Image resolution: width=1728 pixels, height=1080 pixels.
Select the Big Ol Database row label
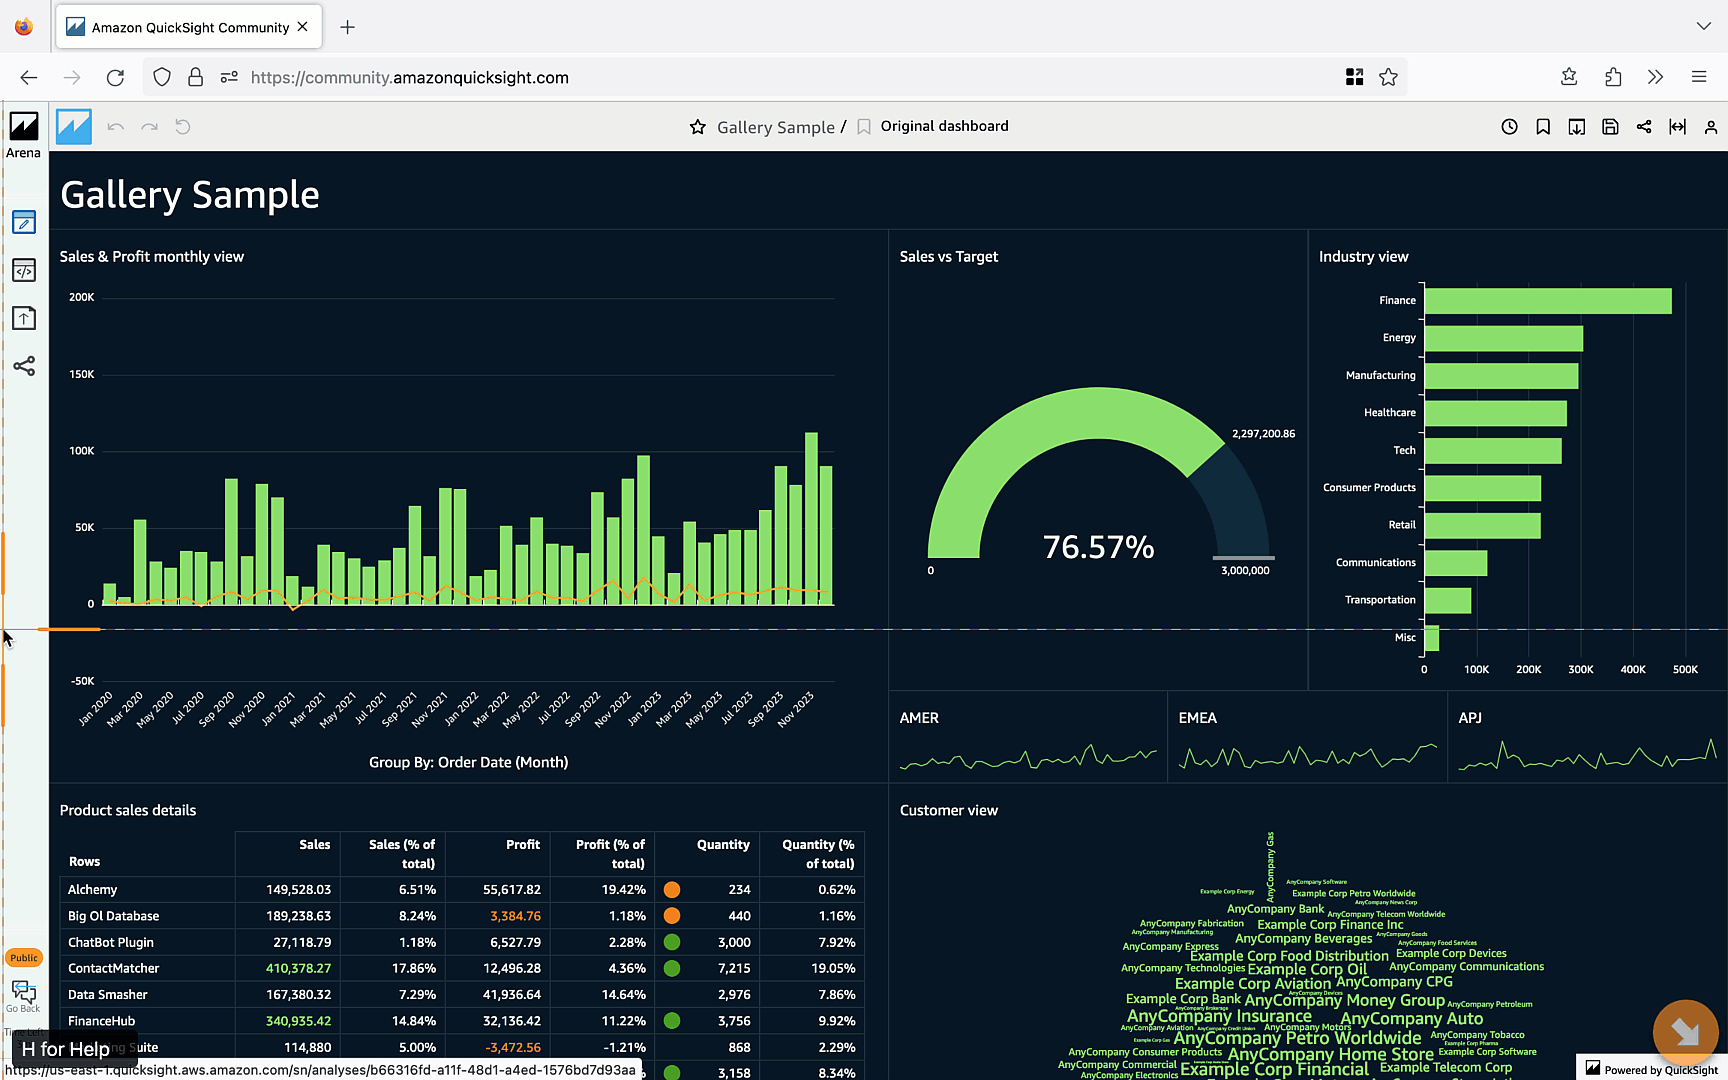point(114,916)
